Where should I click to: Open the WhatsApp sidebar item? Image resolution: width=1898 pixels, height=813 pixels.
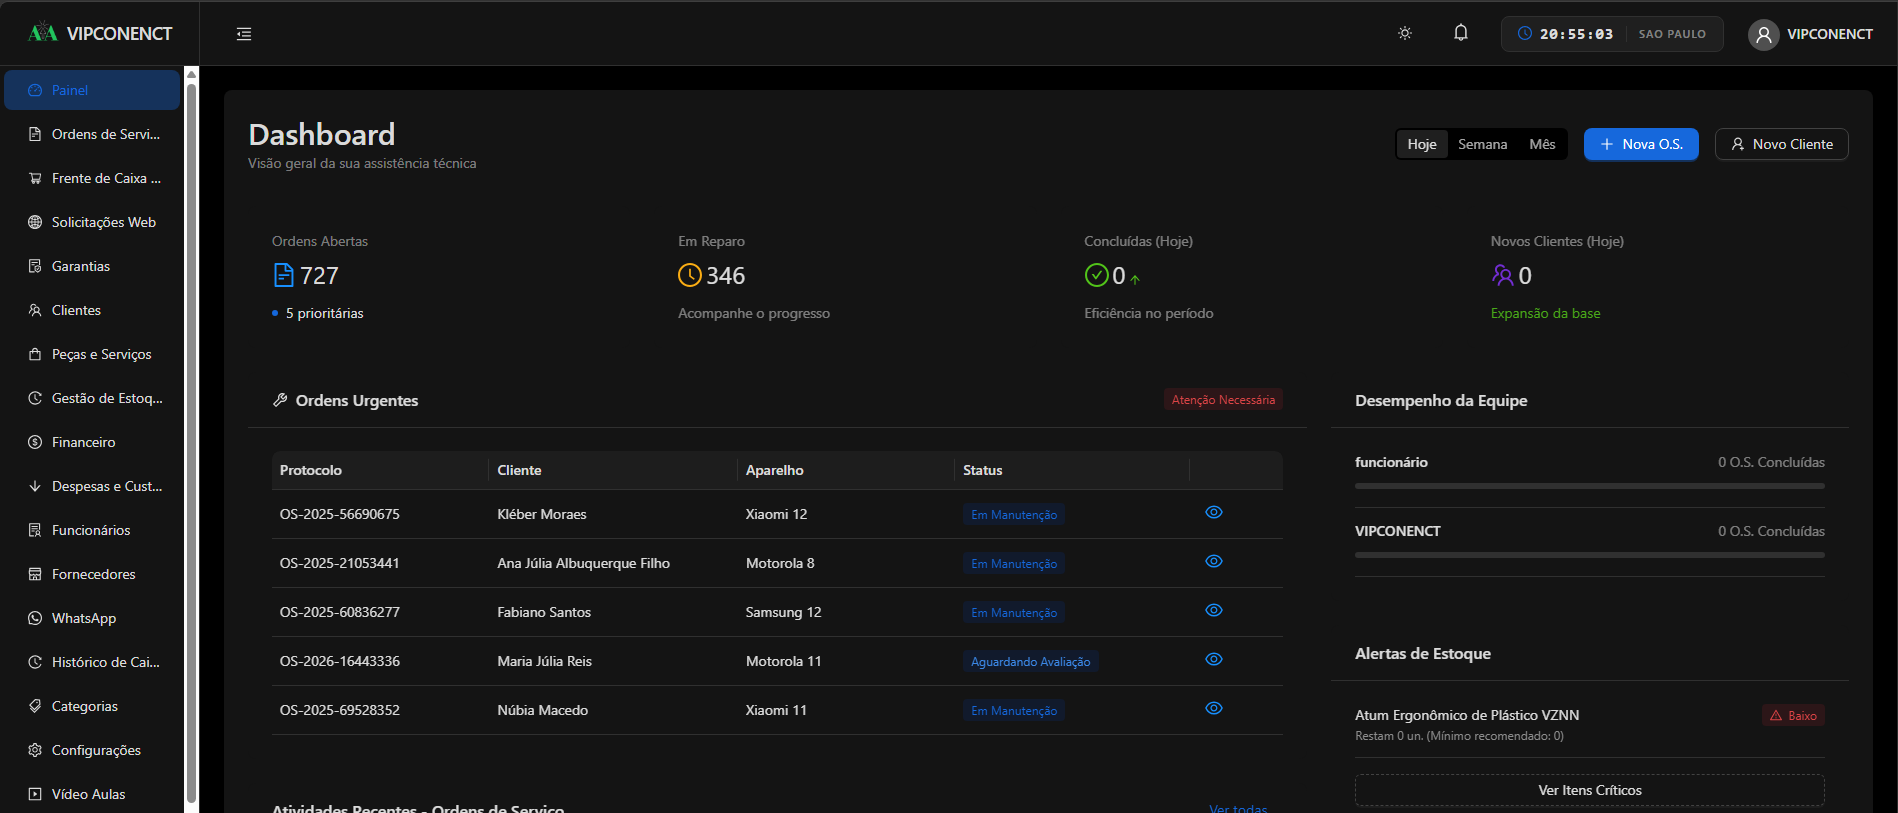(x=92, y=618)
